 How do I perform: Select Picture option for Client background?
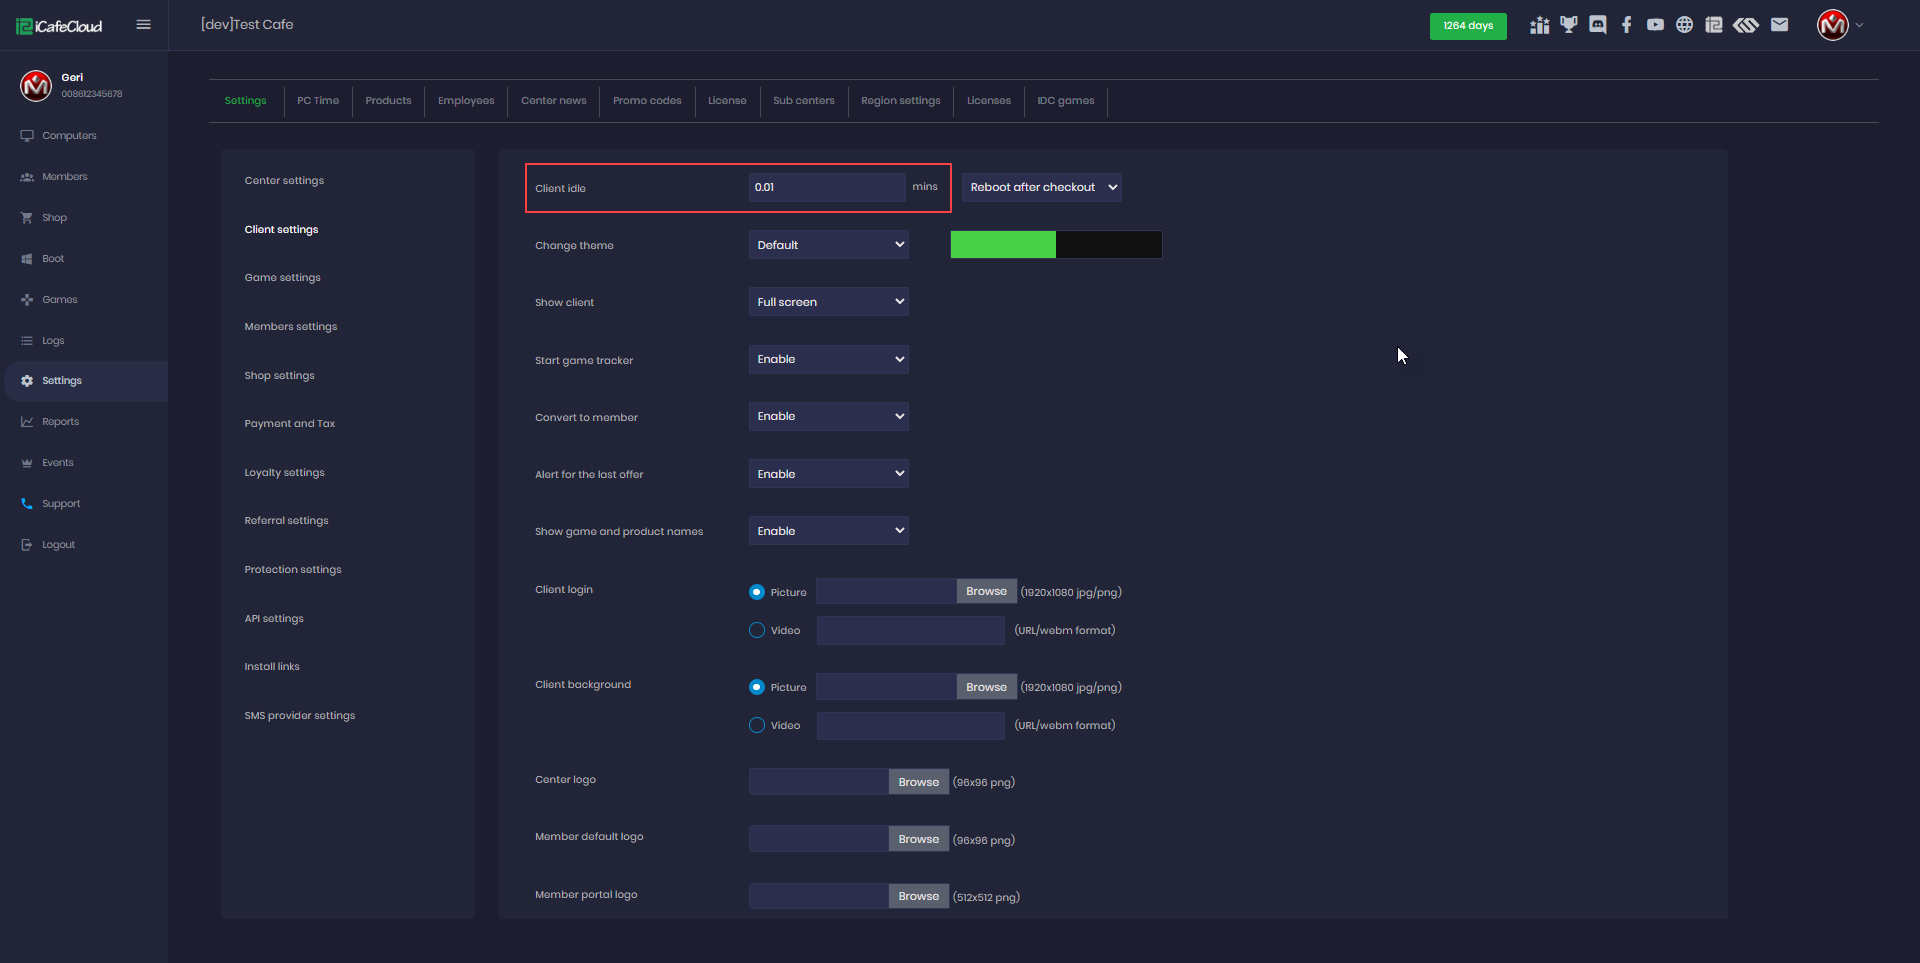click(757, 687)
